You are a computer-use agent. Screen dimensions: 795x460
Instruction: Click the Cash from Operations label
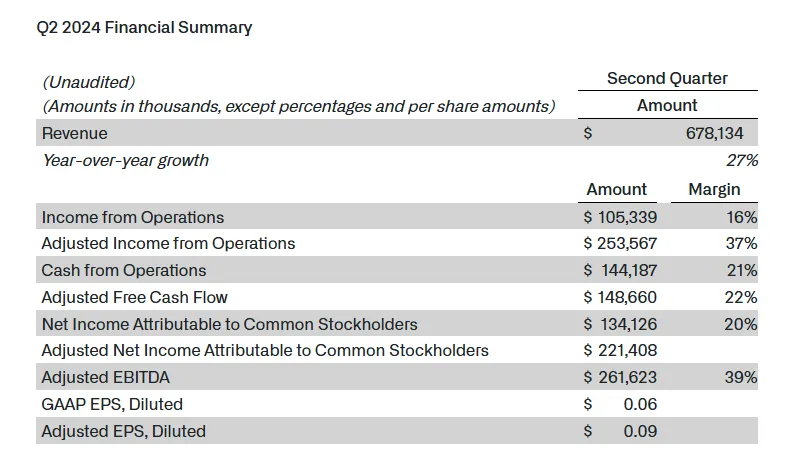(123, 270)
